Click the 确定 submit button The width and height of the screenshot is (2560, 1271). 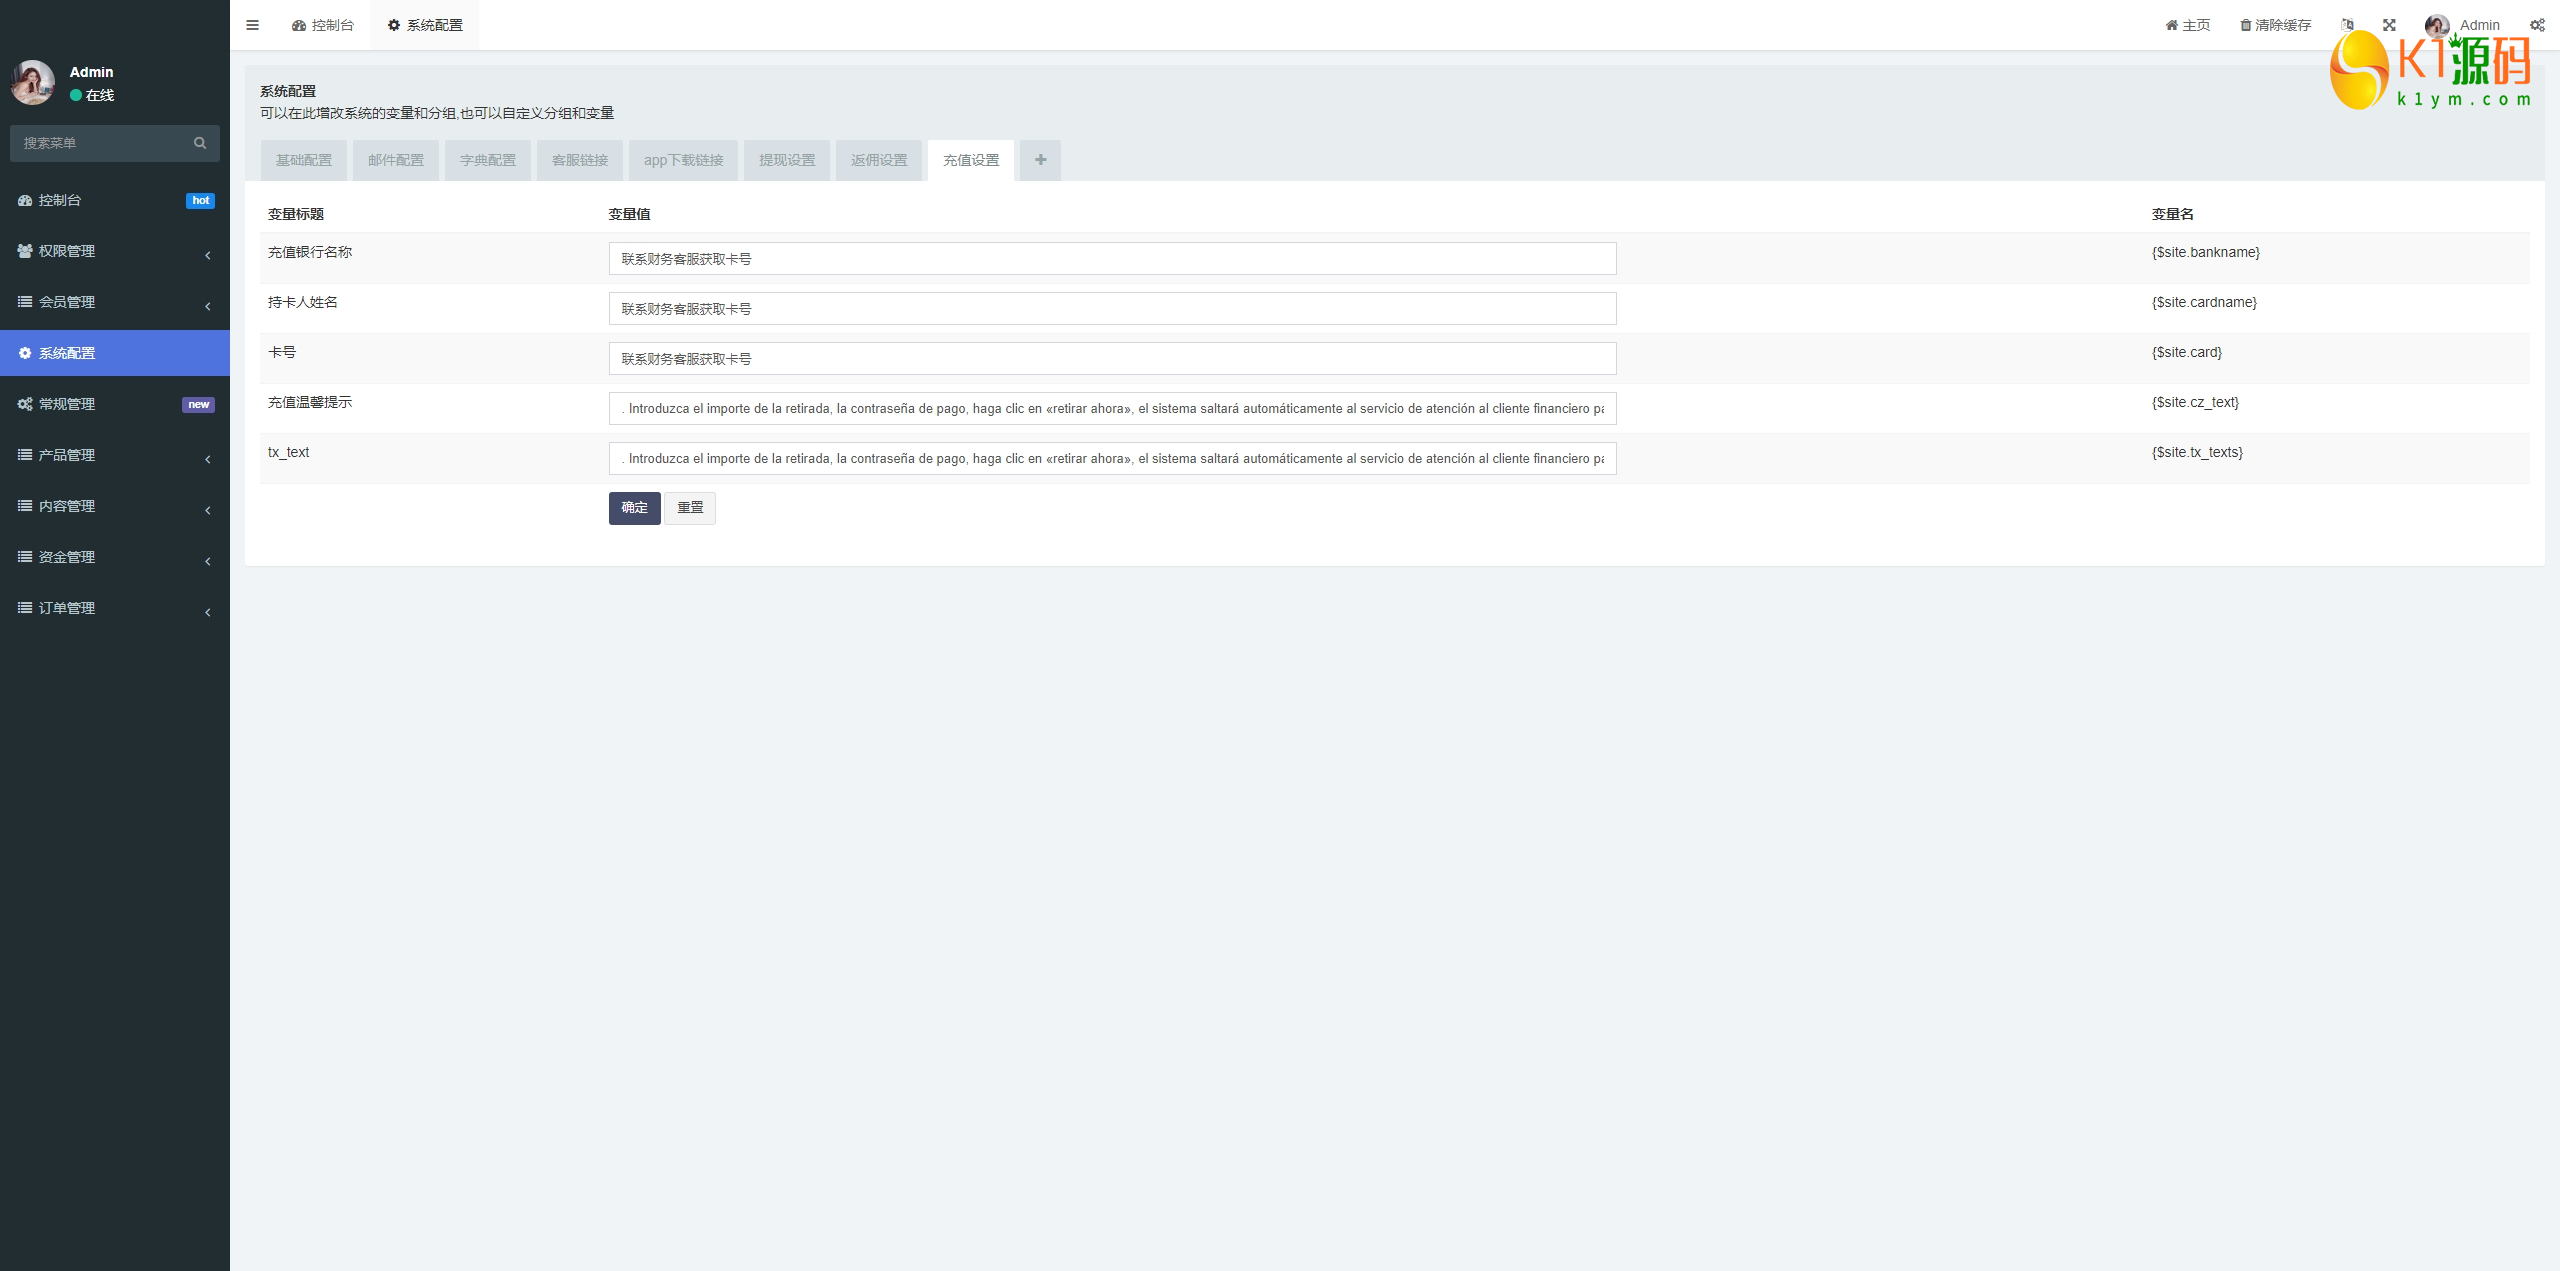click(634, 508)
